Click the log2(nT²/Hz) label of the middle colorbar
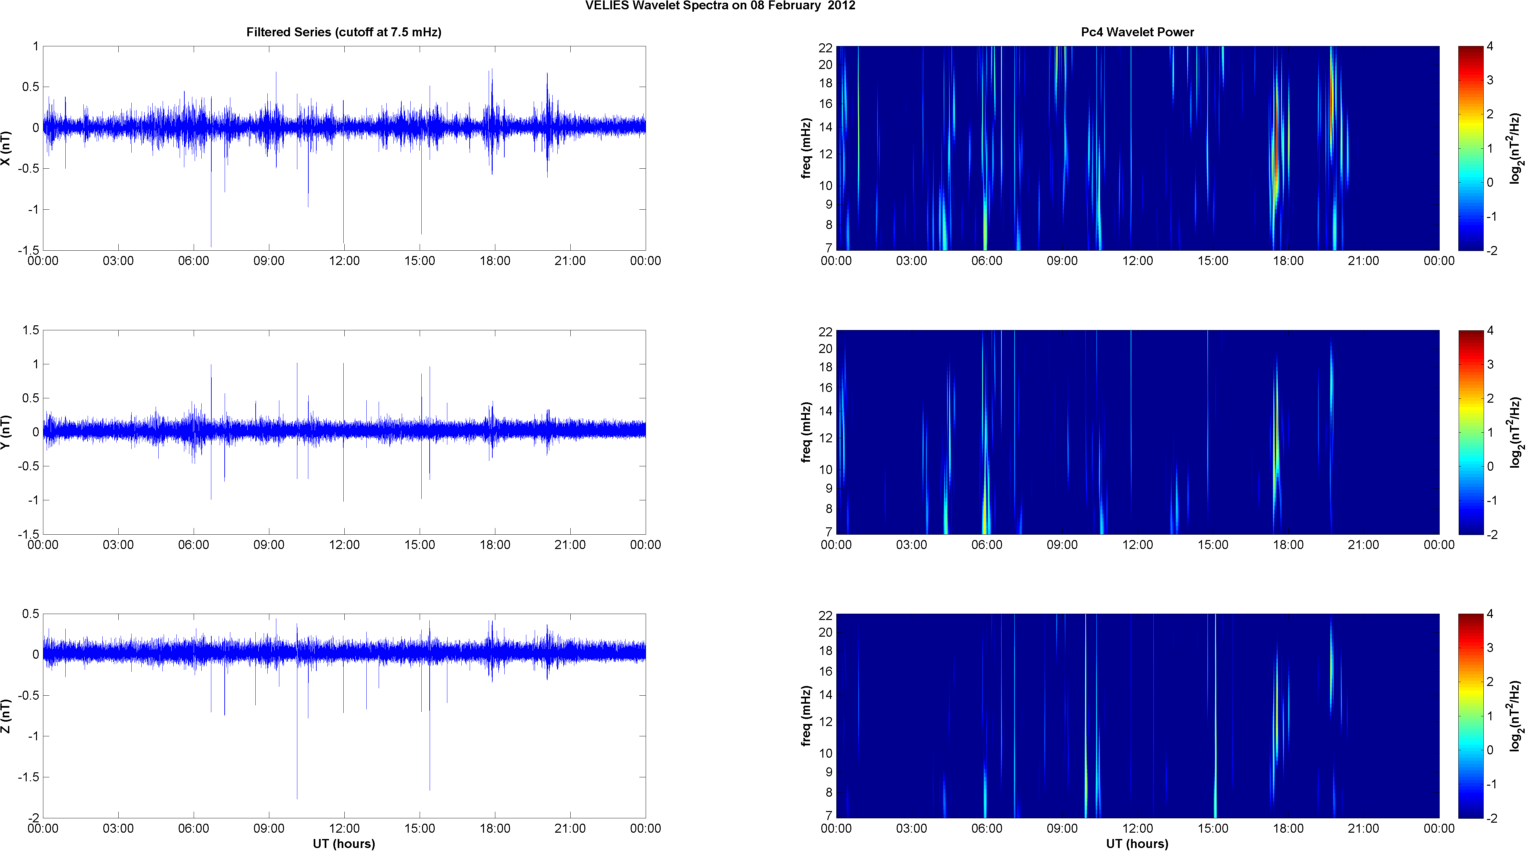 pyautogui.click(x=1516, y=432)
